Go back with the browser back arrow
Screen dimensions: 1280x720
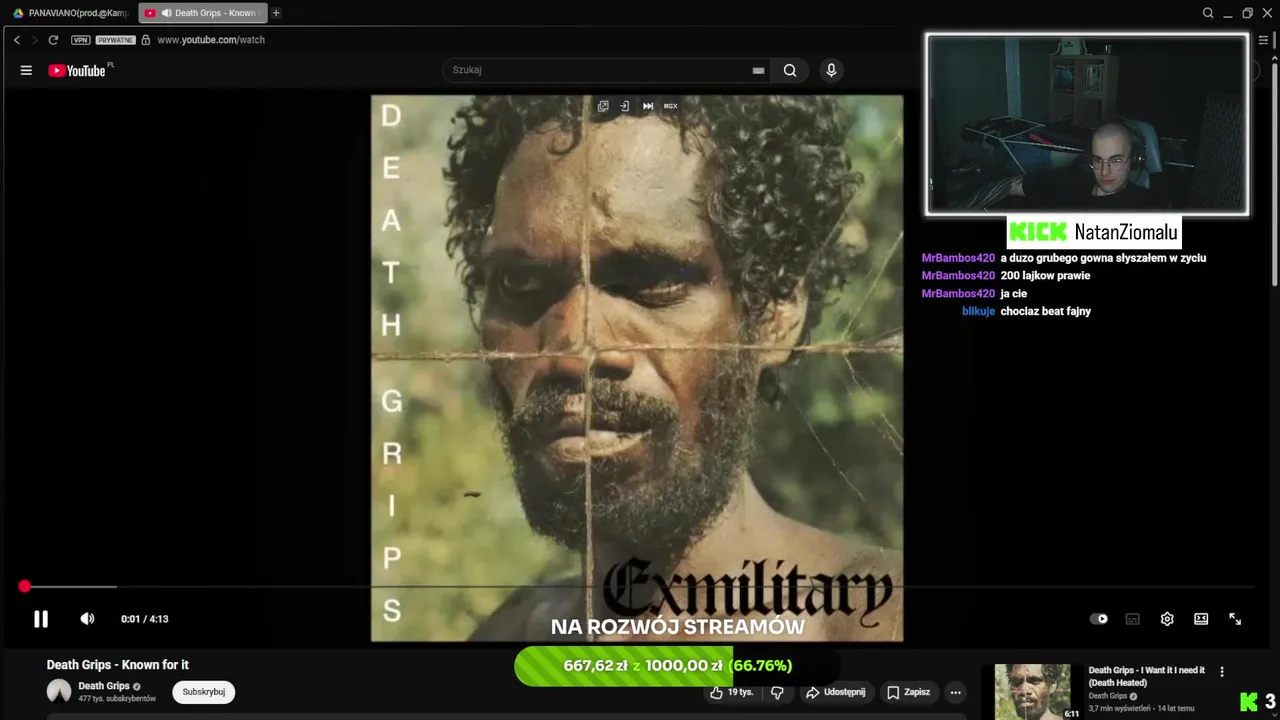click(x=17, y=40)
